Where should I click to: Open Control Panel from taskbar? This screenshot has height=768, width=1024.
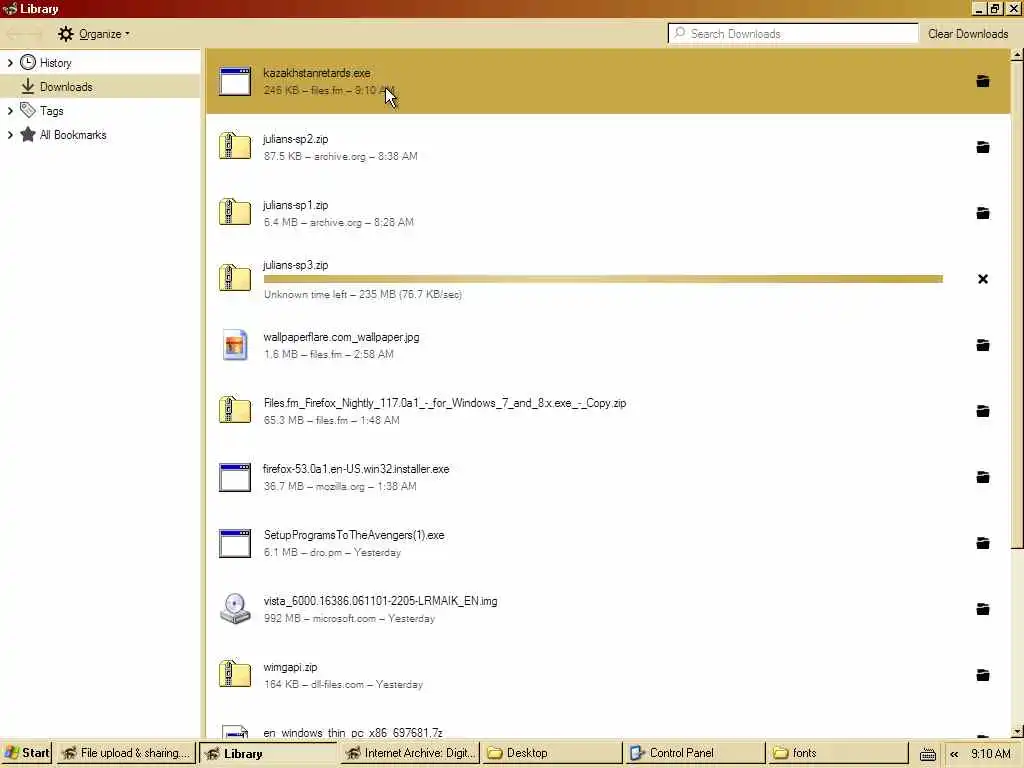tap(694, 753)
